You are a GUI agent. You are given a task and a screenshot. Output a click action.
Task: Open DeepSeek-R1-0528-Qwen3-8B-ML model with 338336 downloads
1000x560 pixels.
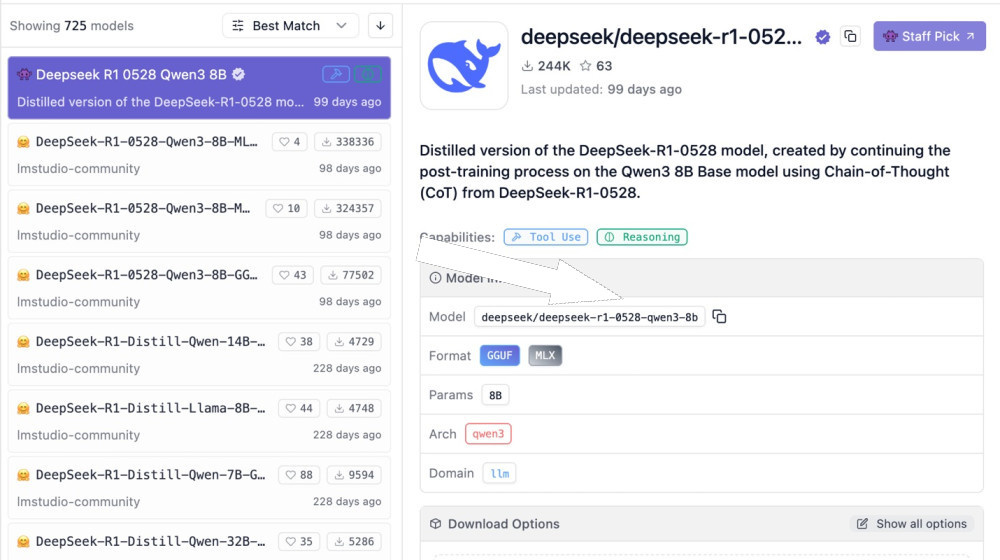tap(199, 154)
